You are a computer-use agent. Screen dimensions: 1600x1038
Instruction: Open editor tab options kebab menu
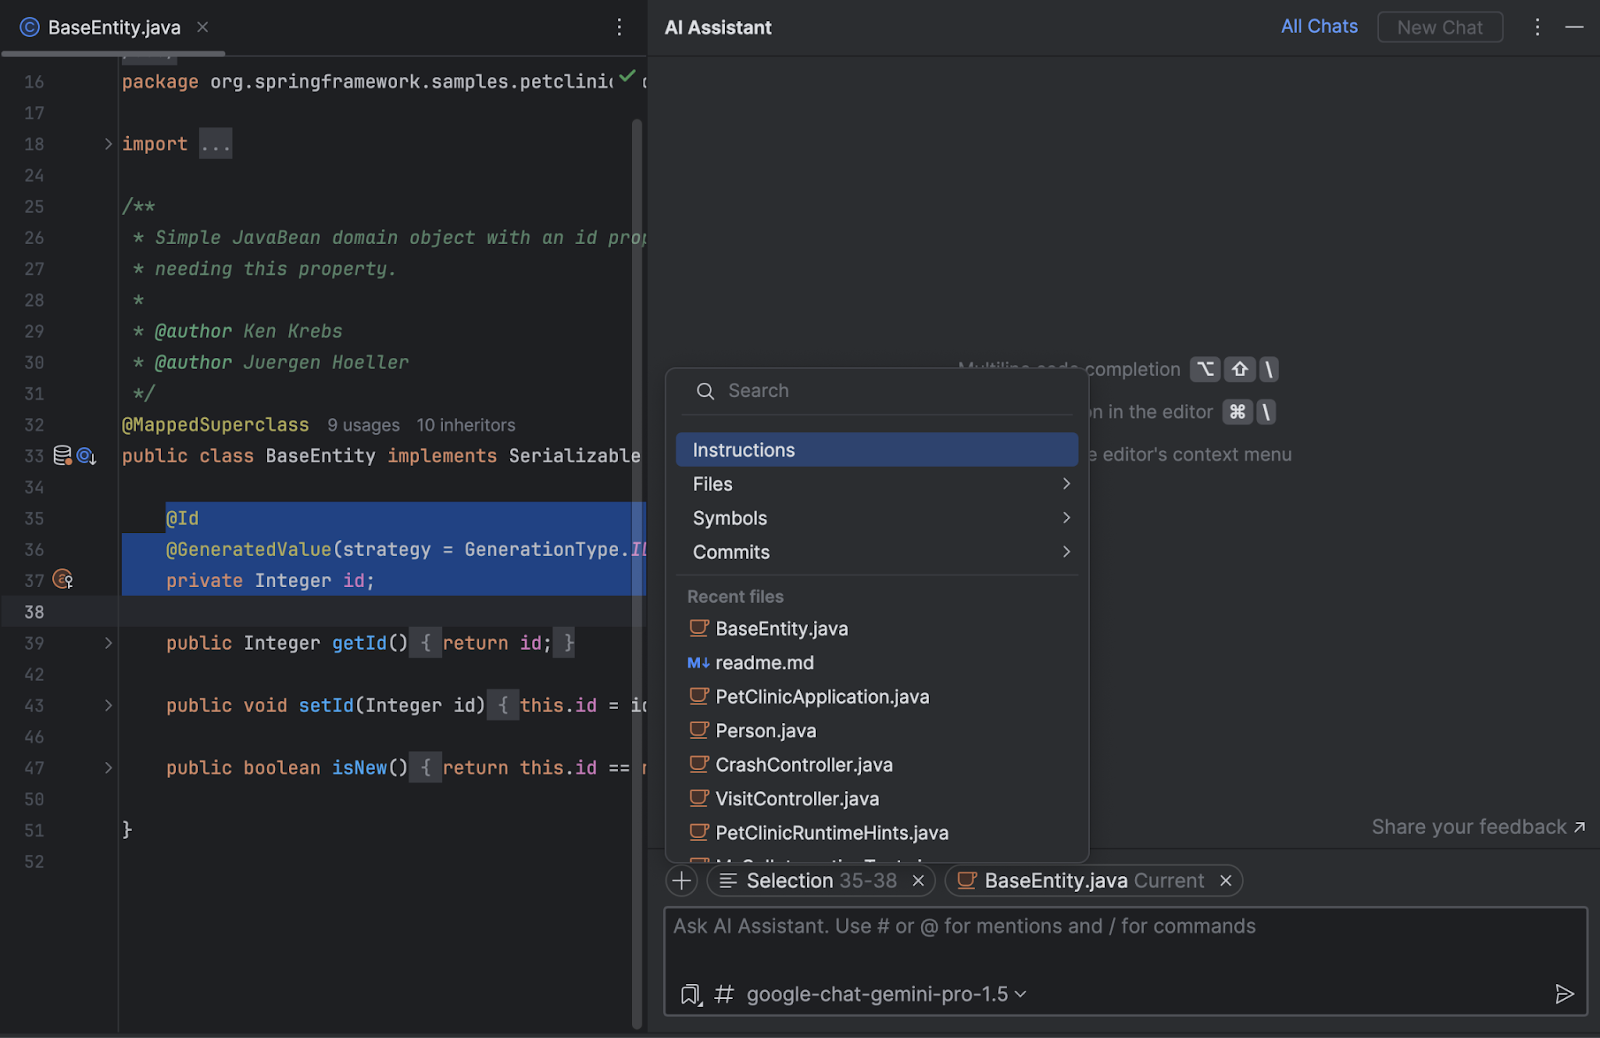pyautogui.click(x=619, y=28)
